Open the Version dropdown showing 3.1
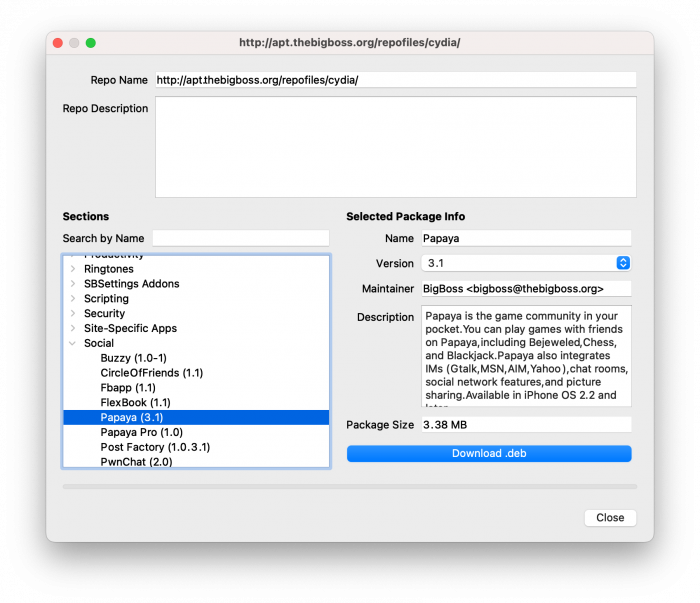Screen dimensions: 700x603 coord(526,263)
